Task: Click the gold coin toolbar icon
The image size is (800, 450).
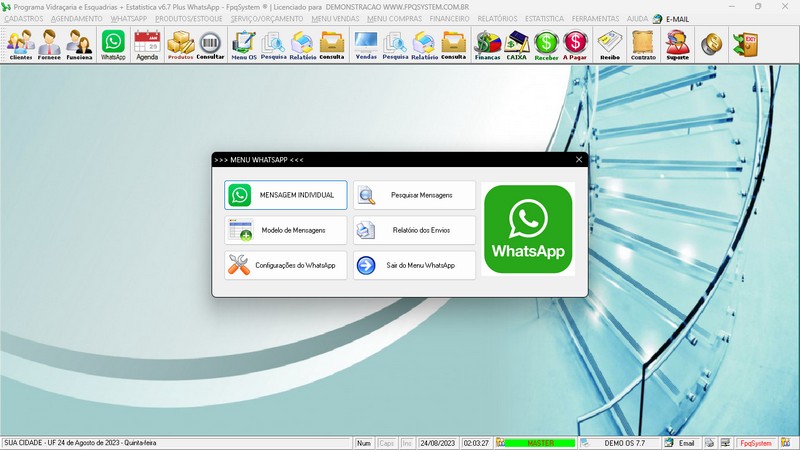Action: (x=711, y=45)
